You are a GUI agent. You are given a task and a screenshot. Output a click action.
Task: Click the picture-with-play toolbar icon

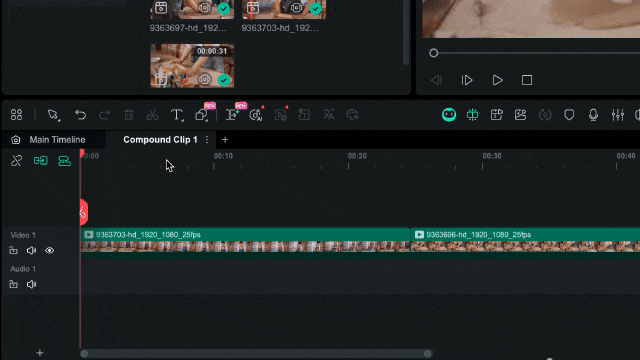pos(520,115)
